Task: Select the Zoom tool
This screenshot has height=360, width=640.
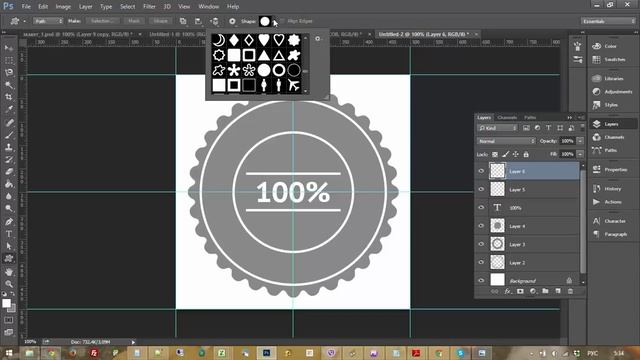Action: (9, 284)
